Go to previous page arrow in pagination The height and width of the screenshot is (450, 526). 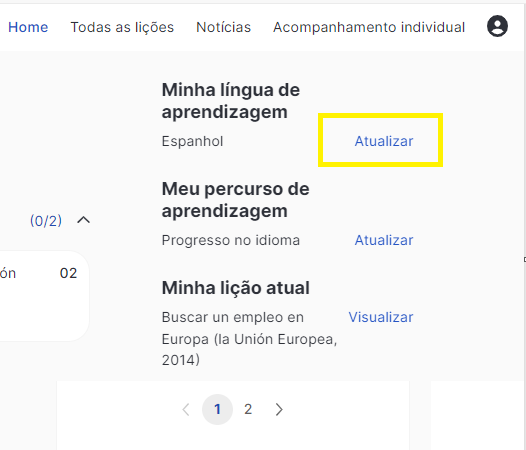tap(186, 409)
